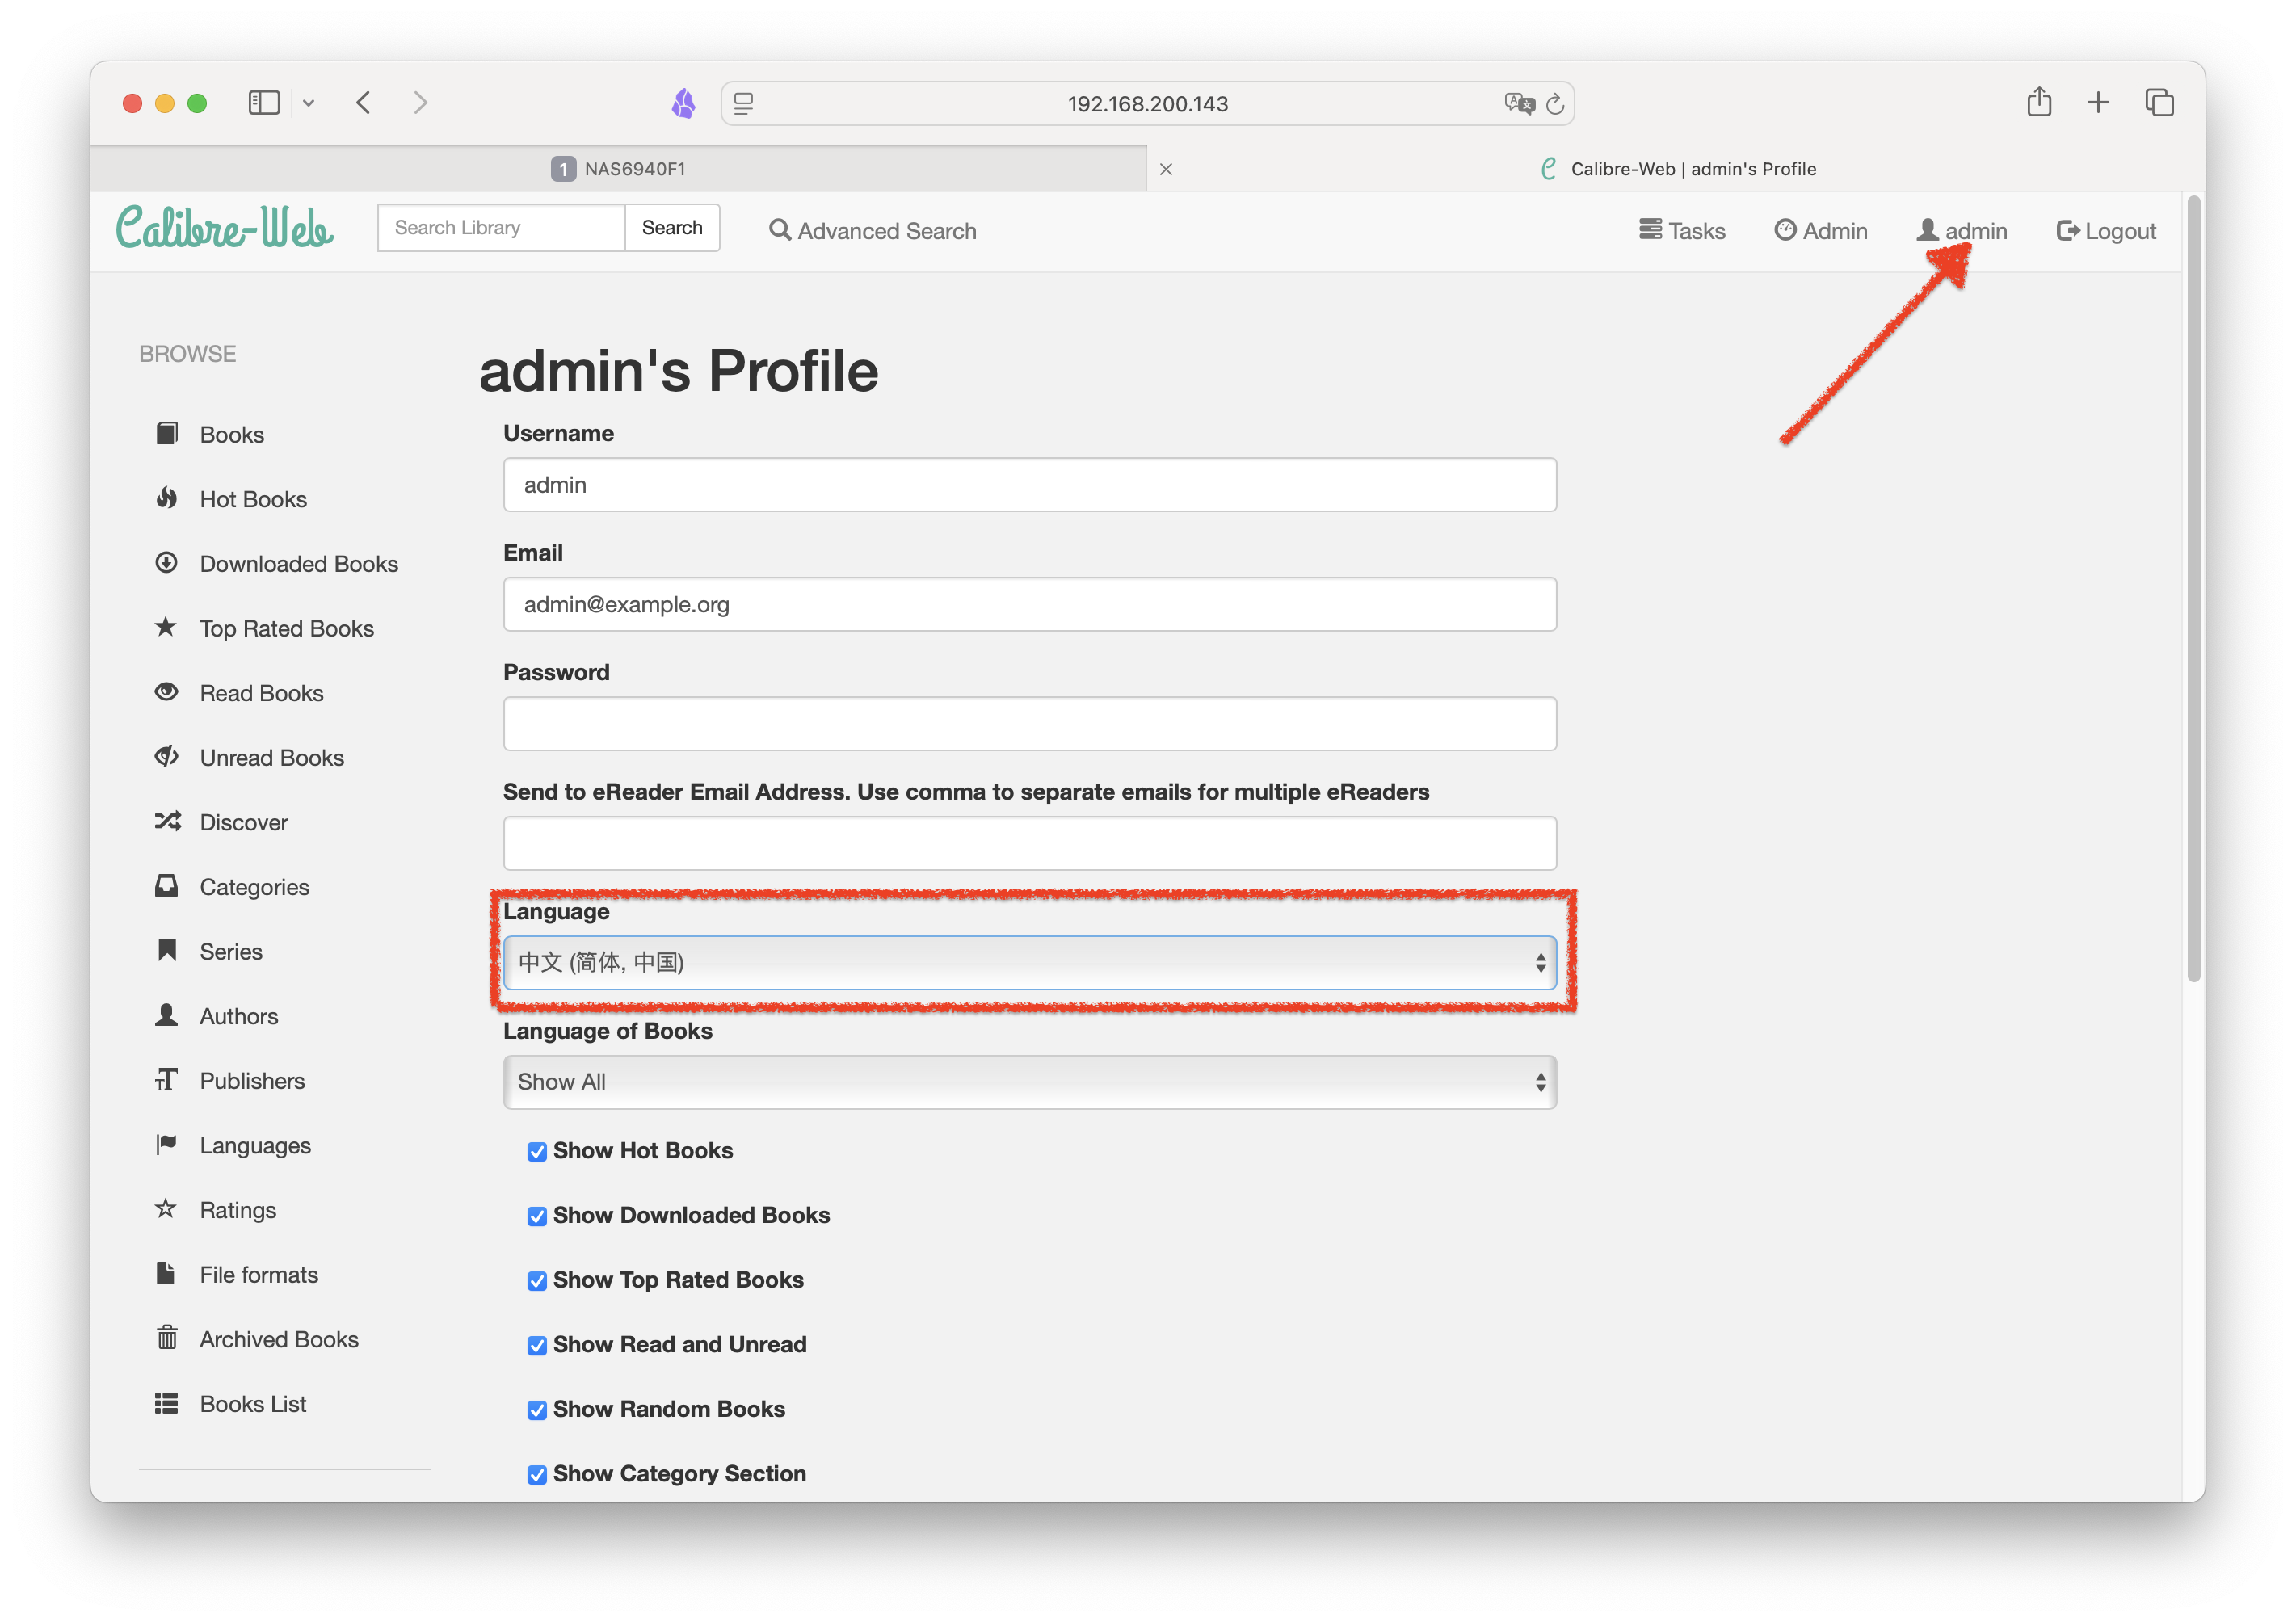2296x1622 pixels.
Task: Click the Series bookmark icon
Action: pyautogui.click(x=167, y=950)
